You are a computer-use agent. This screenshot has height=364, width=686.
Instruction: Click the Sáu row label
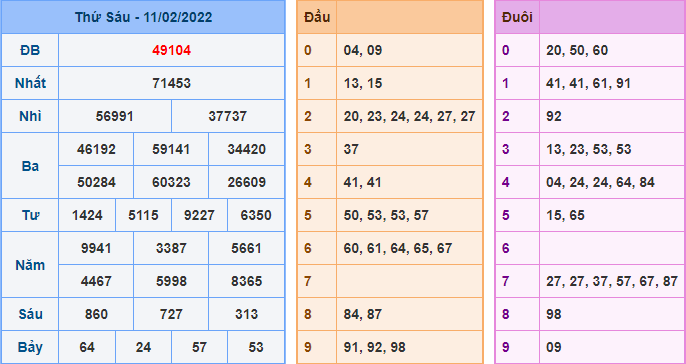click(30, 314)
